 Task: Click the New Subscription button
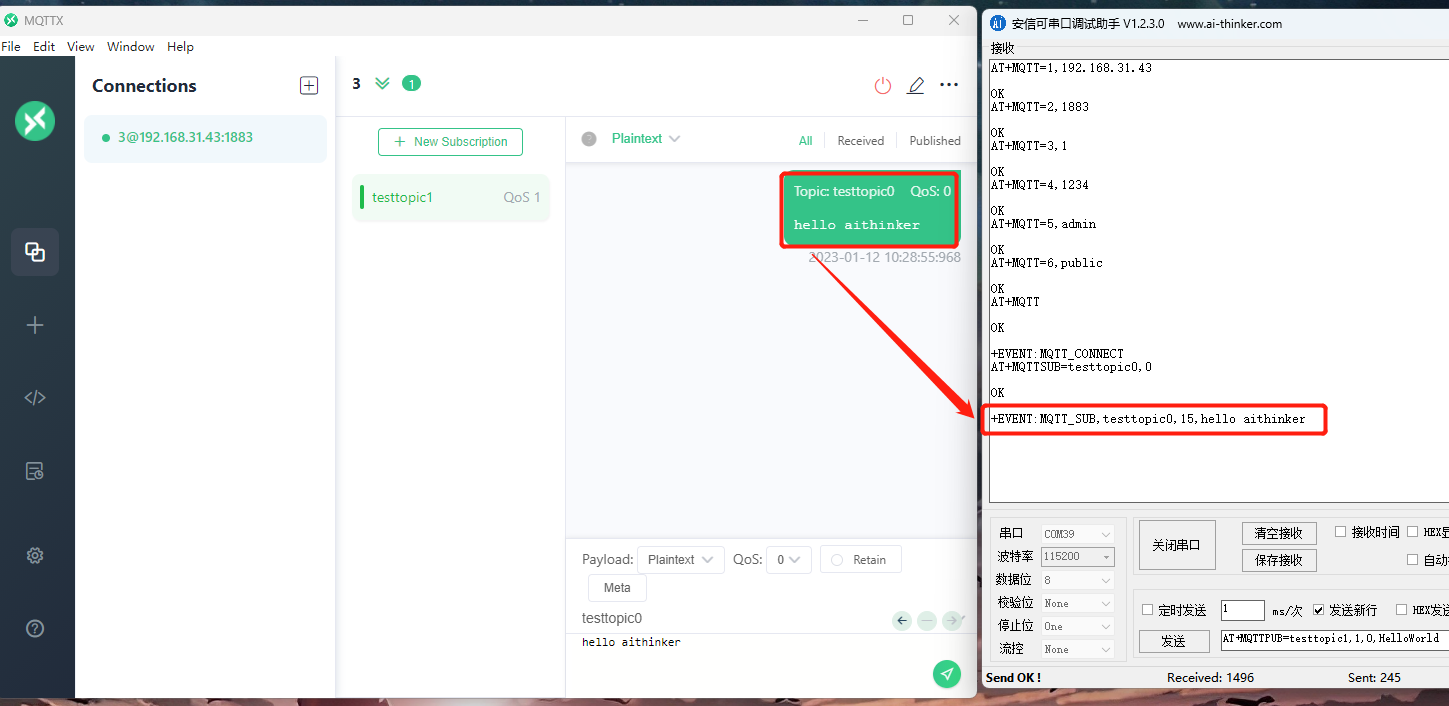tap(450, 142)
